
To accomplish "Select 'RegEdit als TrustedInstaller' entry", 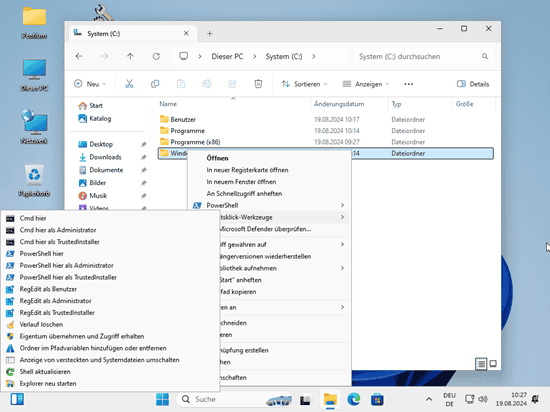I will [57, 312].
